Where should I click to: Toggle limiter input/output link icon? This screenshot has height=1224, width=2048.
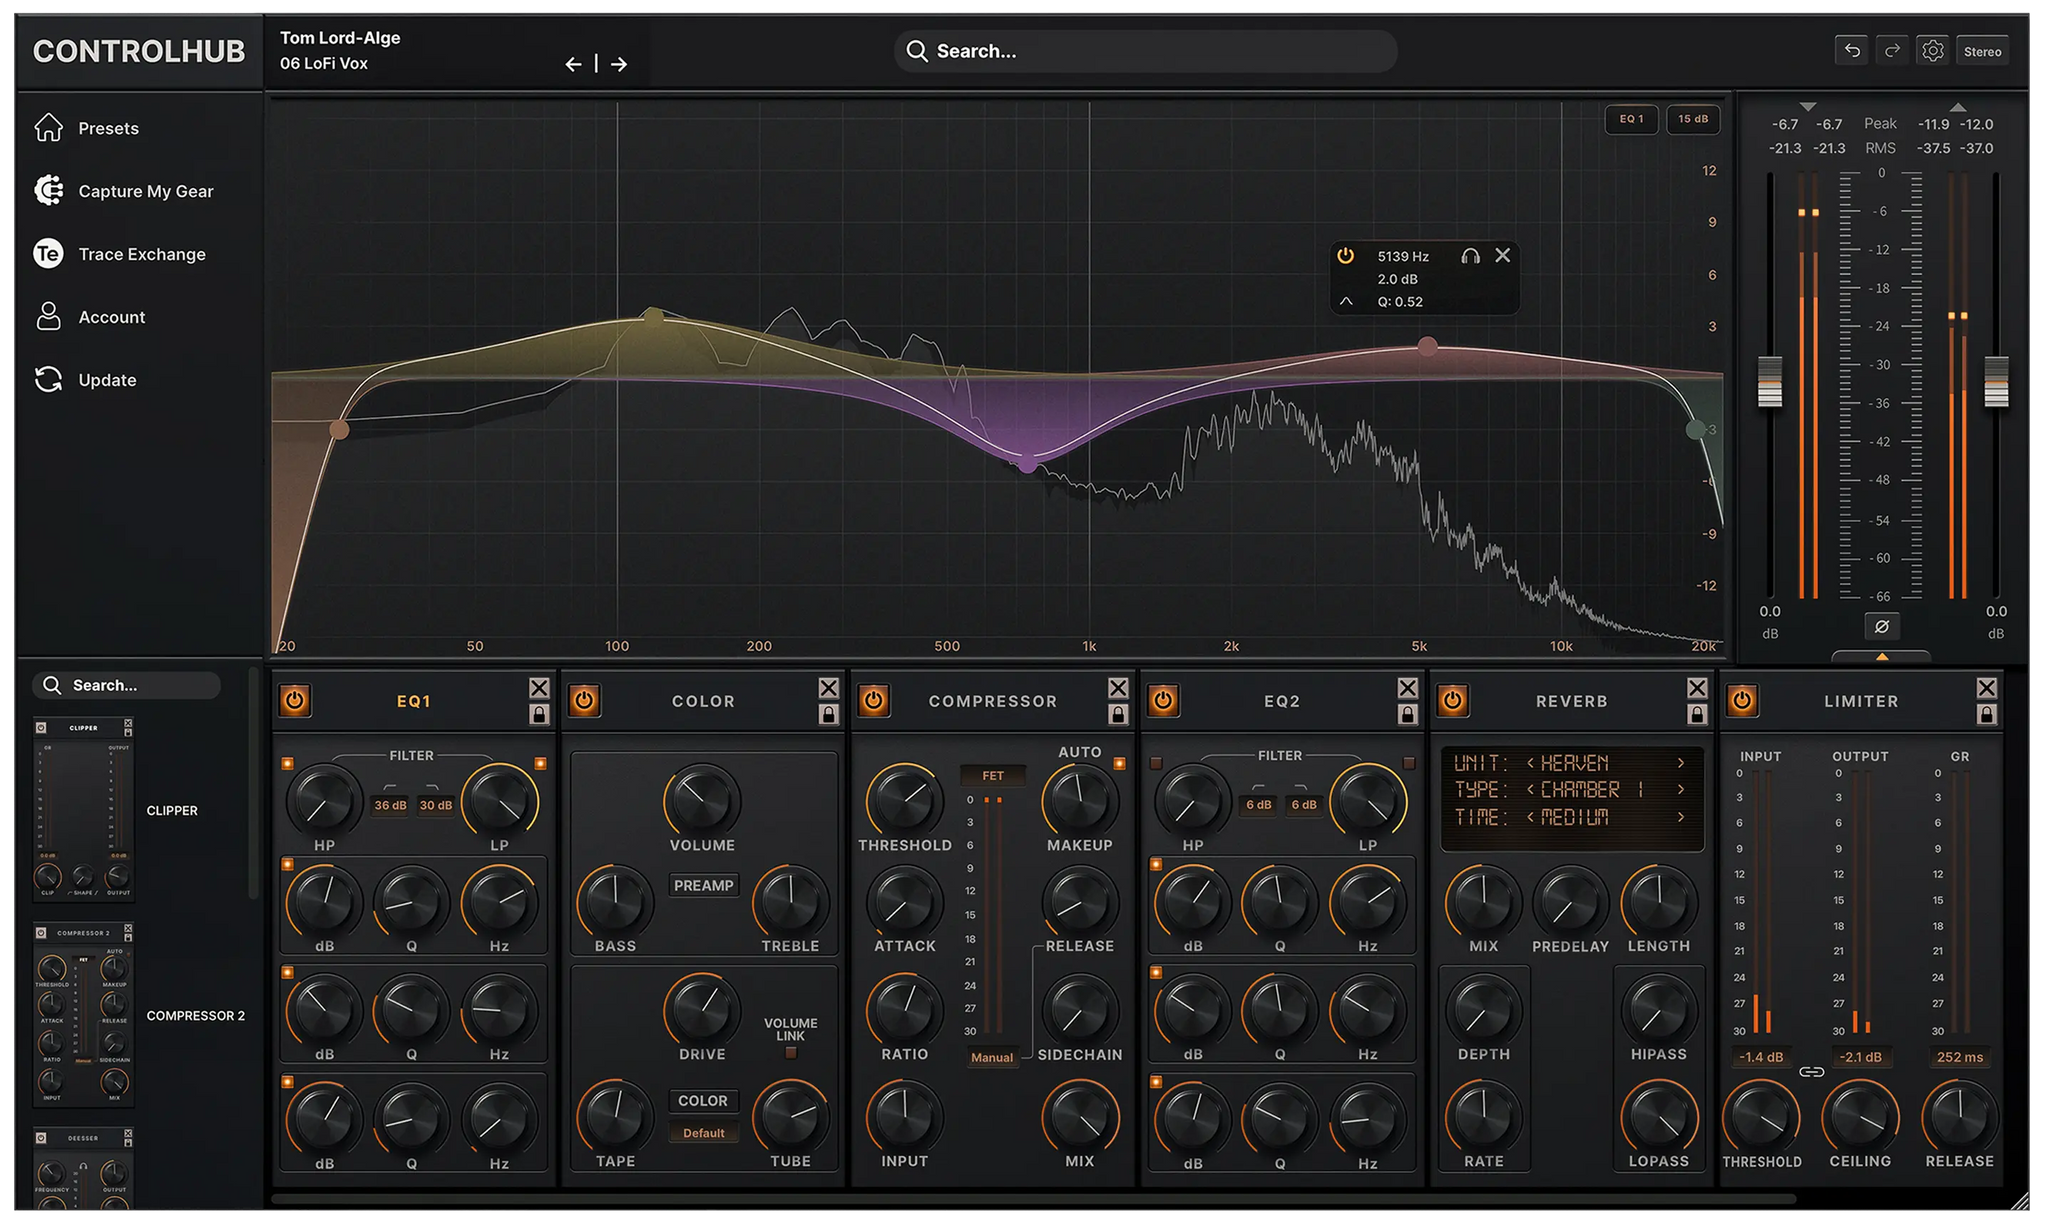[x=1811, y=1072]
